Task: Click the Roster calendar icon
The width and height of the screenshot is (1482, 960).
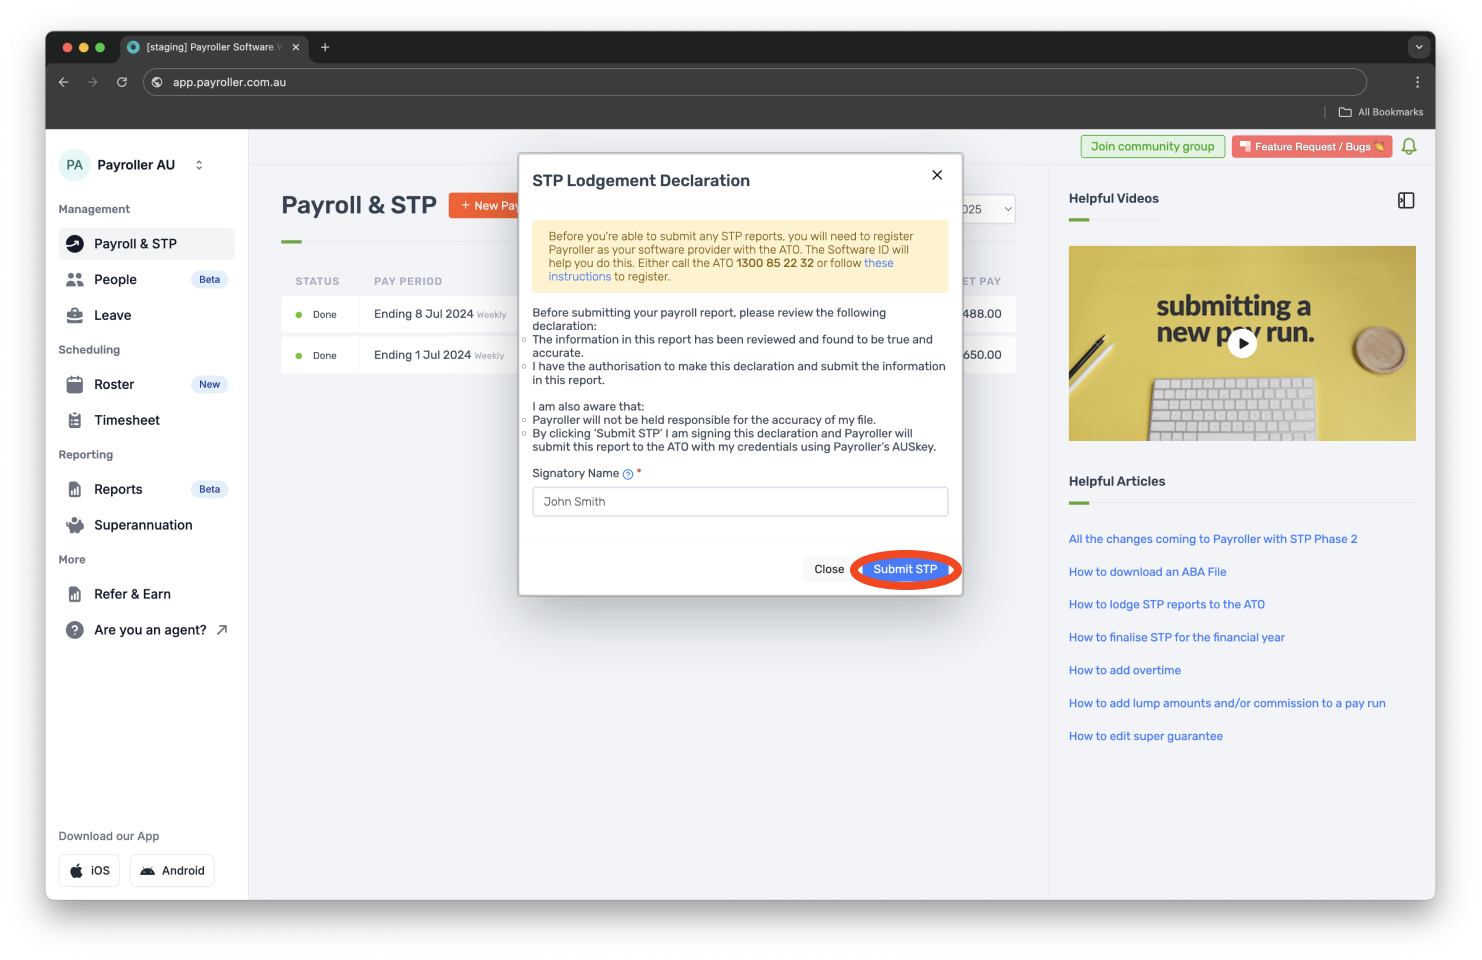Action: [75, 384]
